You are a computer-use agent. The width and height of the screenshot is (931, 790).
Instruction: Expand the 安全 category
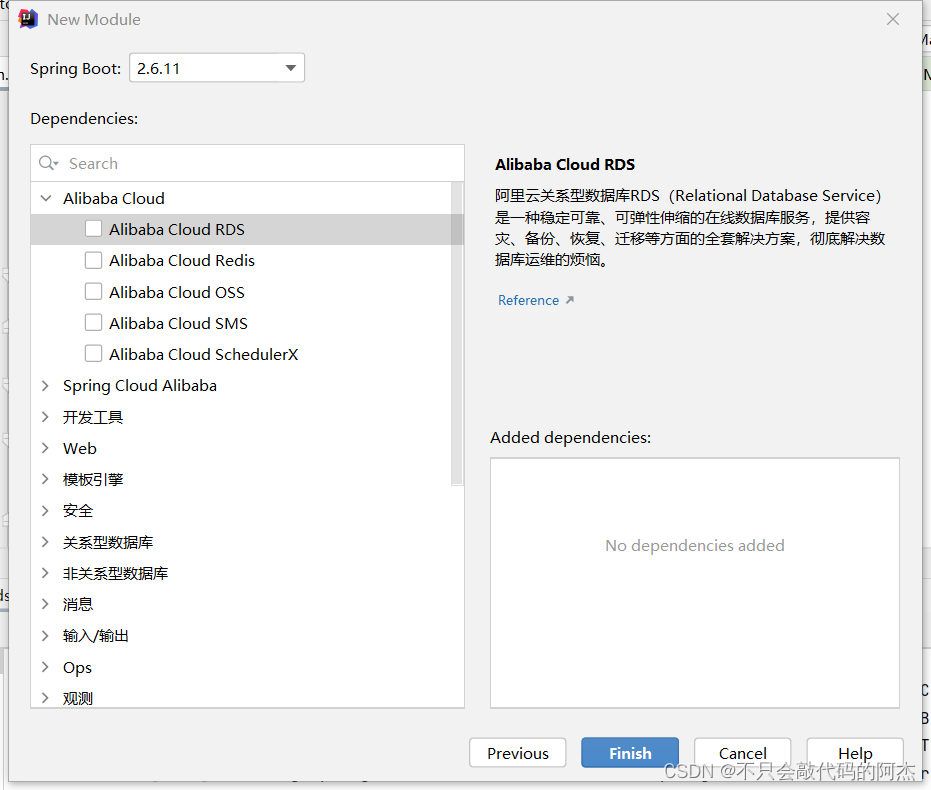(x=45, y=510)
